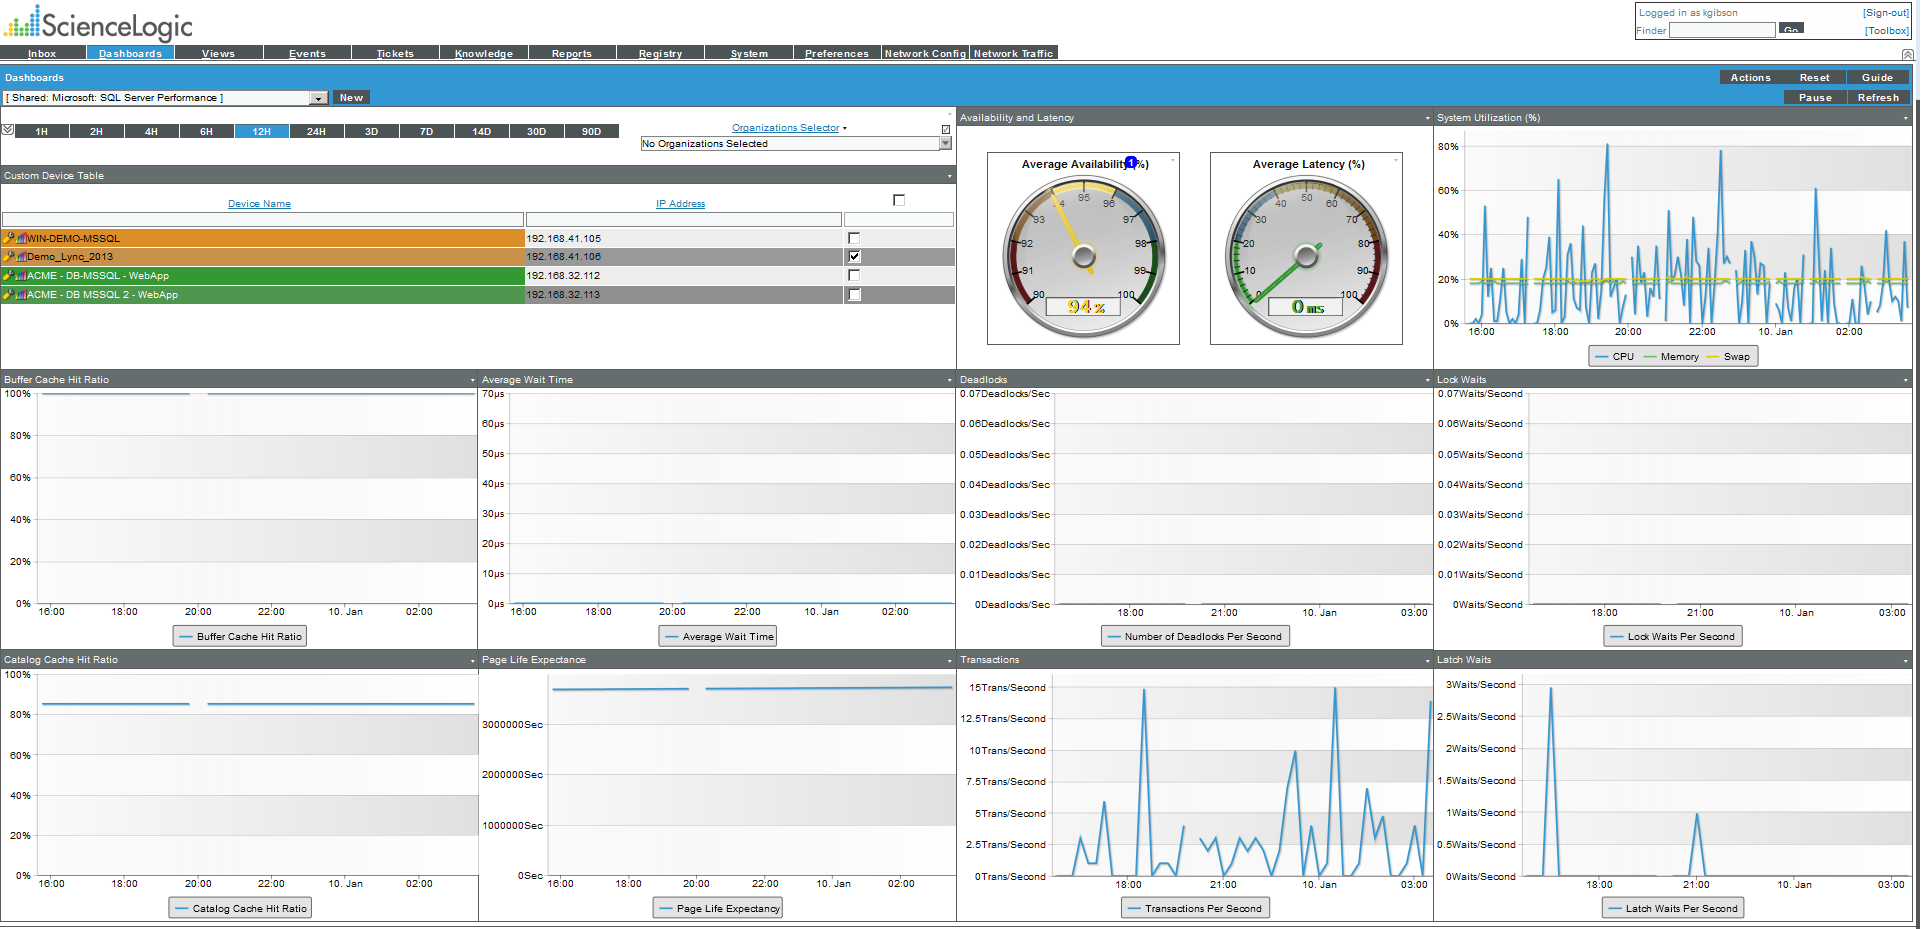Switch to the Events tab
1924x929 pixels.
coord(307,53)
